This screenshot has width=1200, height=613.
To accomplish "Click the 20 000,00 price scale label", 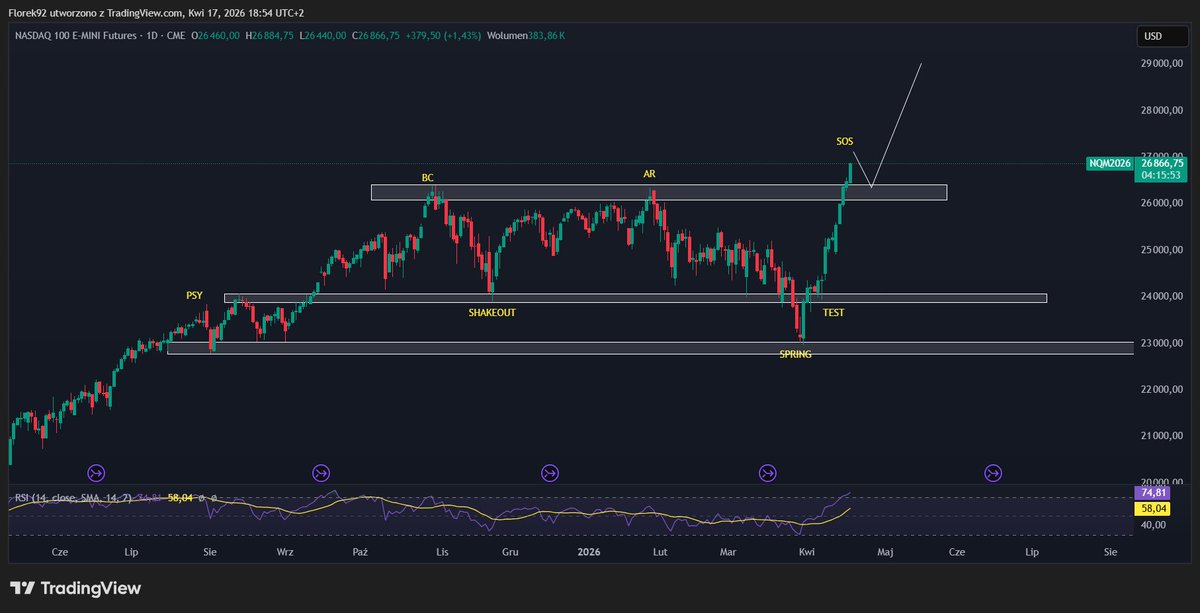I will click(x=1161, y=483).
